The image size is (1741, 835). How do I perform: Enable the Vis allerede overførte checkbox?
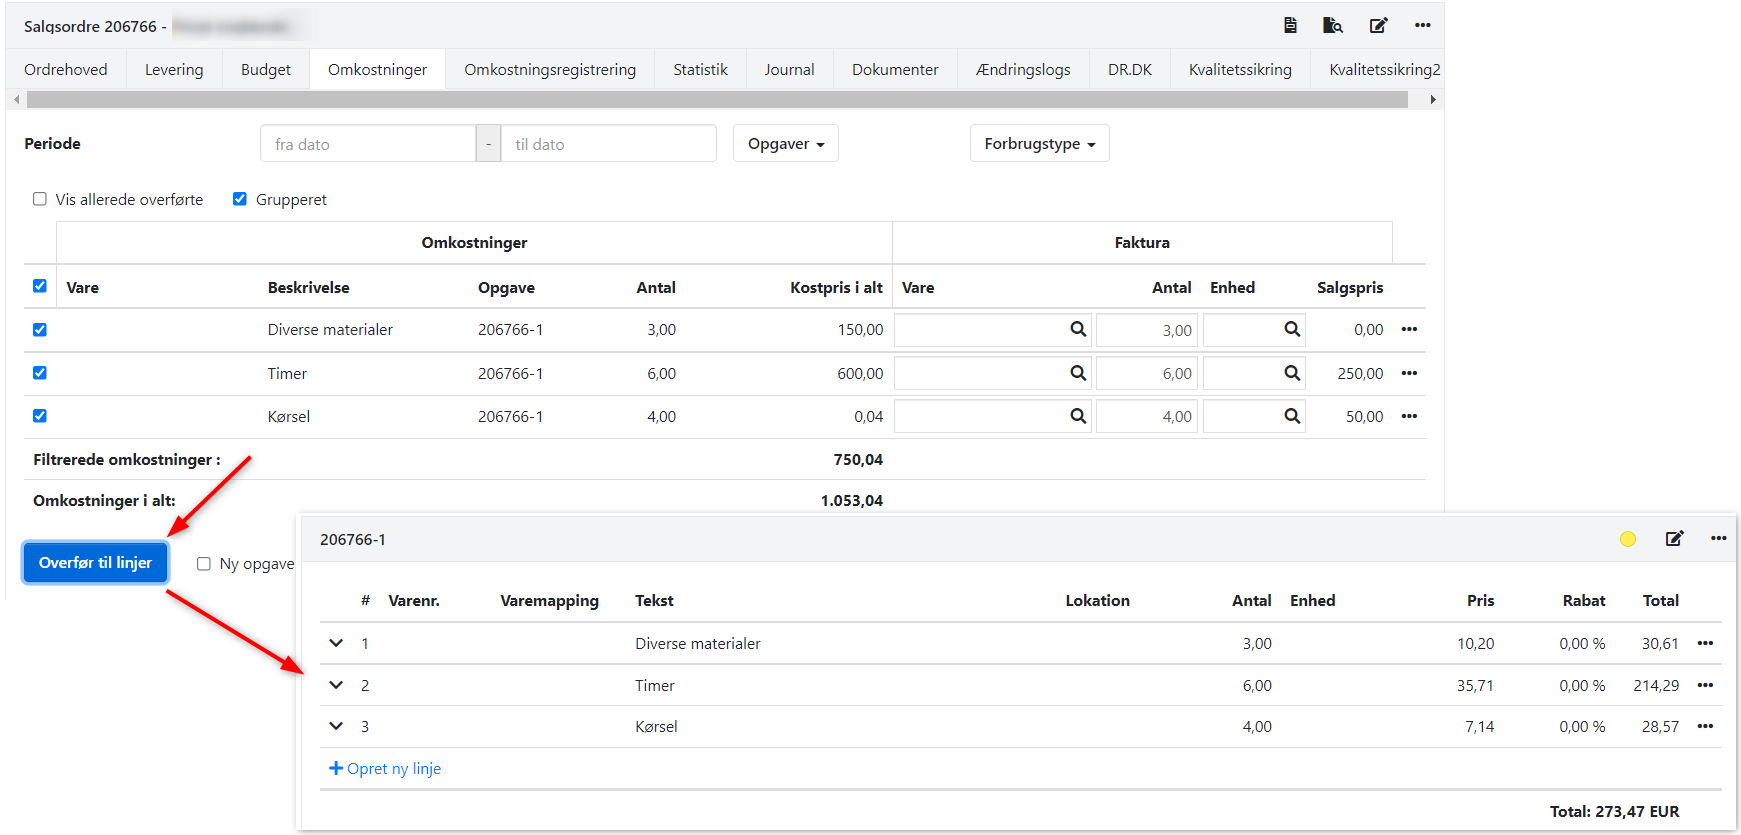coord(40,199)
